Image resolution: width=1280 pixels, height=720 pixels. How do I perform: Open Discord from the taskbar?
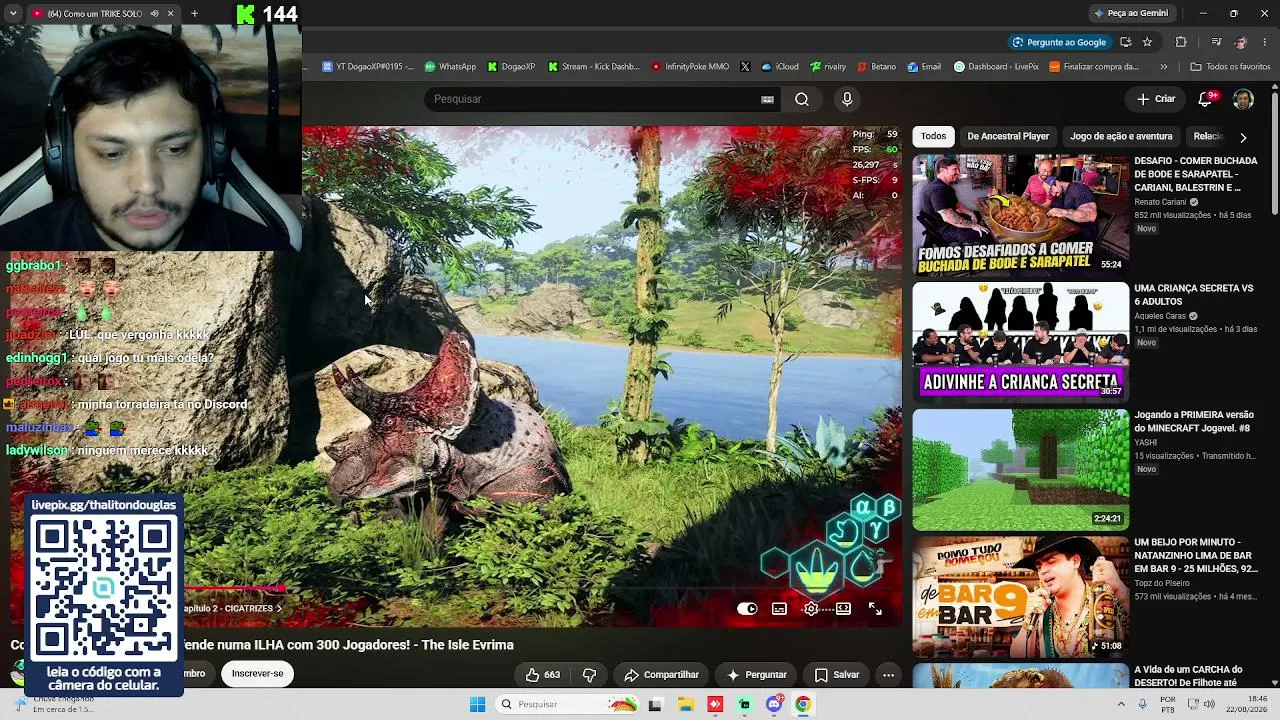point(774,704)
